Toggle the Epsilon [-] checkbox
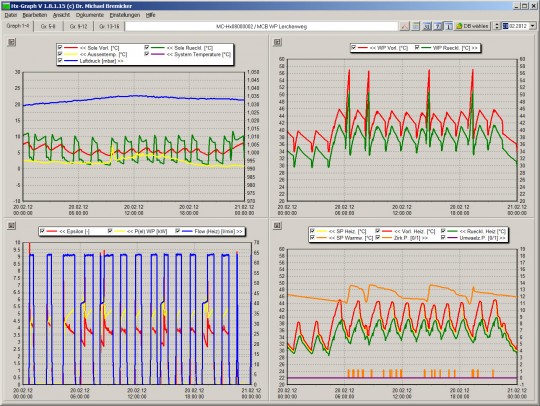 [42, 231]
